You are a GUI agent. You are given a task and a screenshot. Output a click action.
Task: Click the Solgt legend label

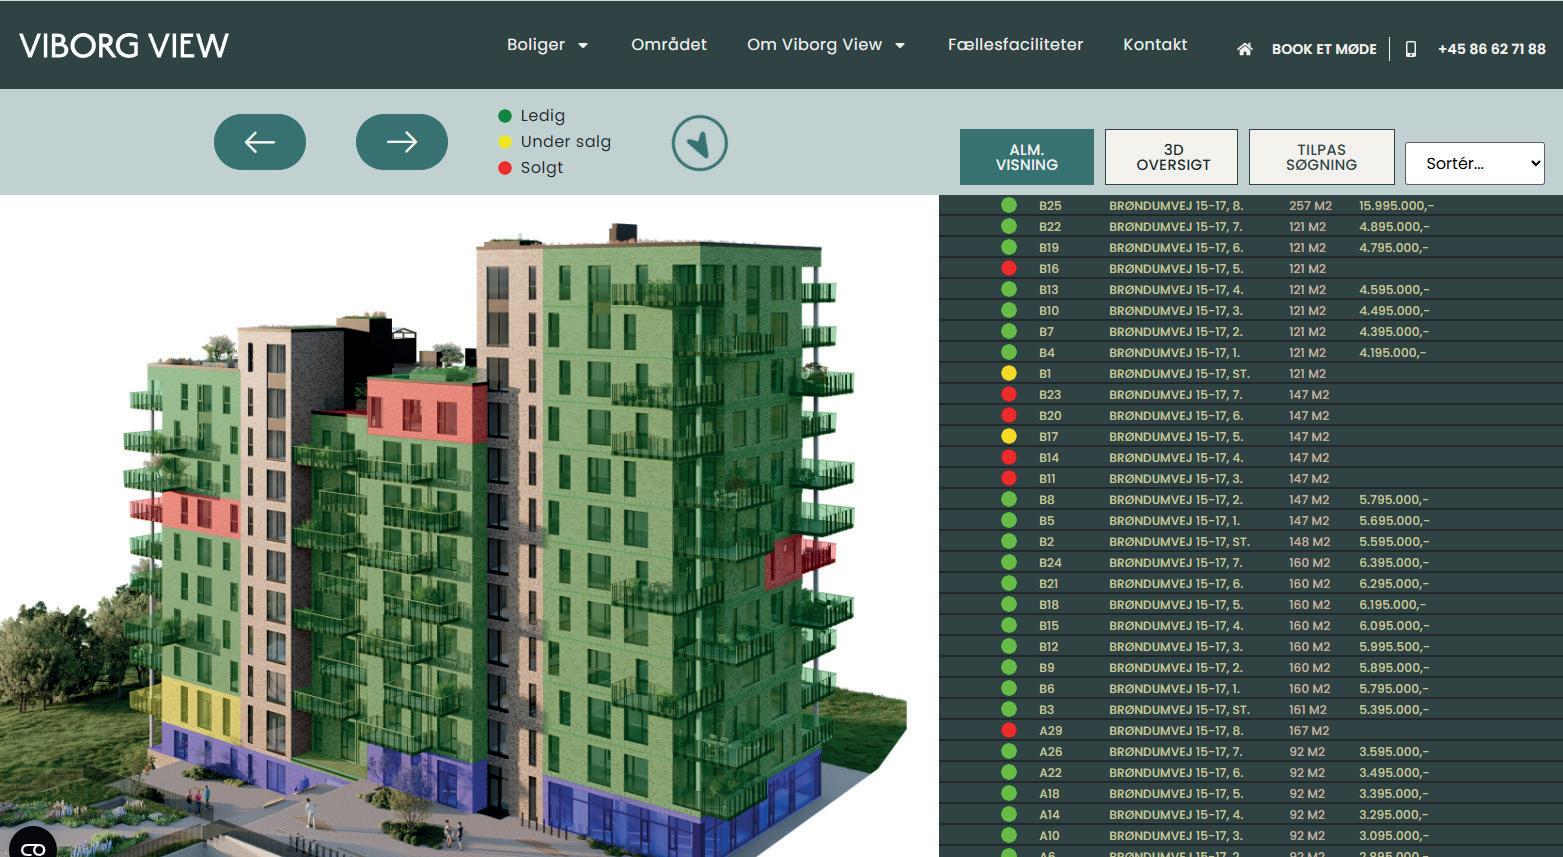pos(542,168)
